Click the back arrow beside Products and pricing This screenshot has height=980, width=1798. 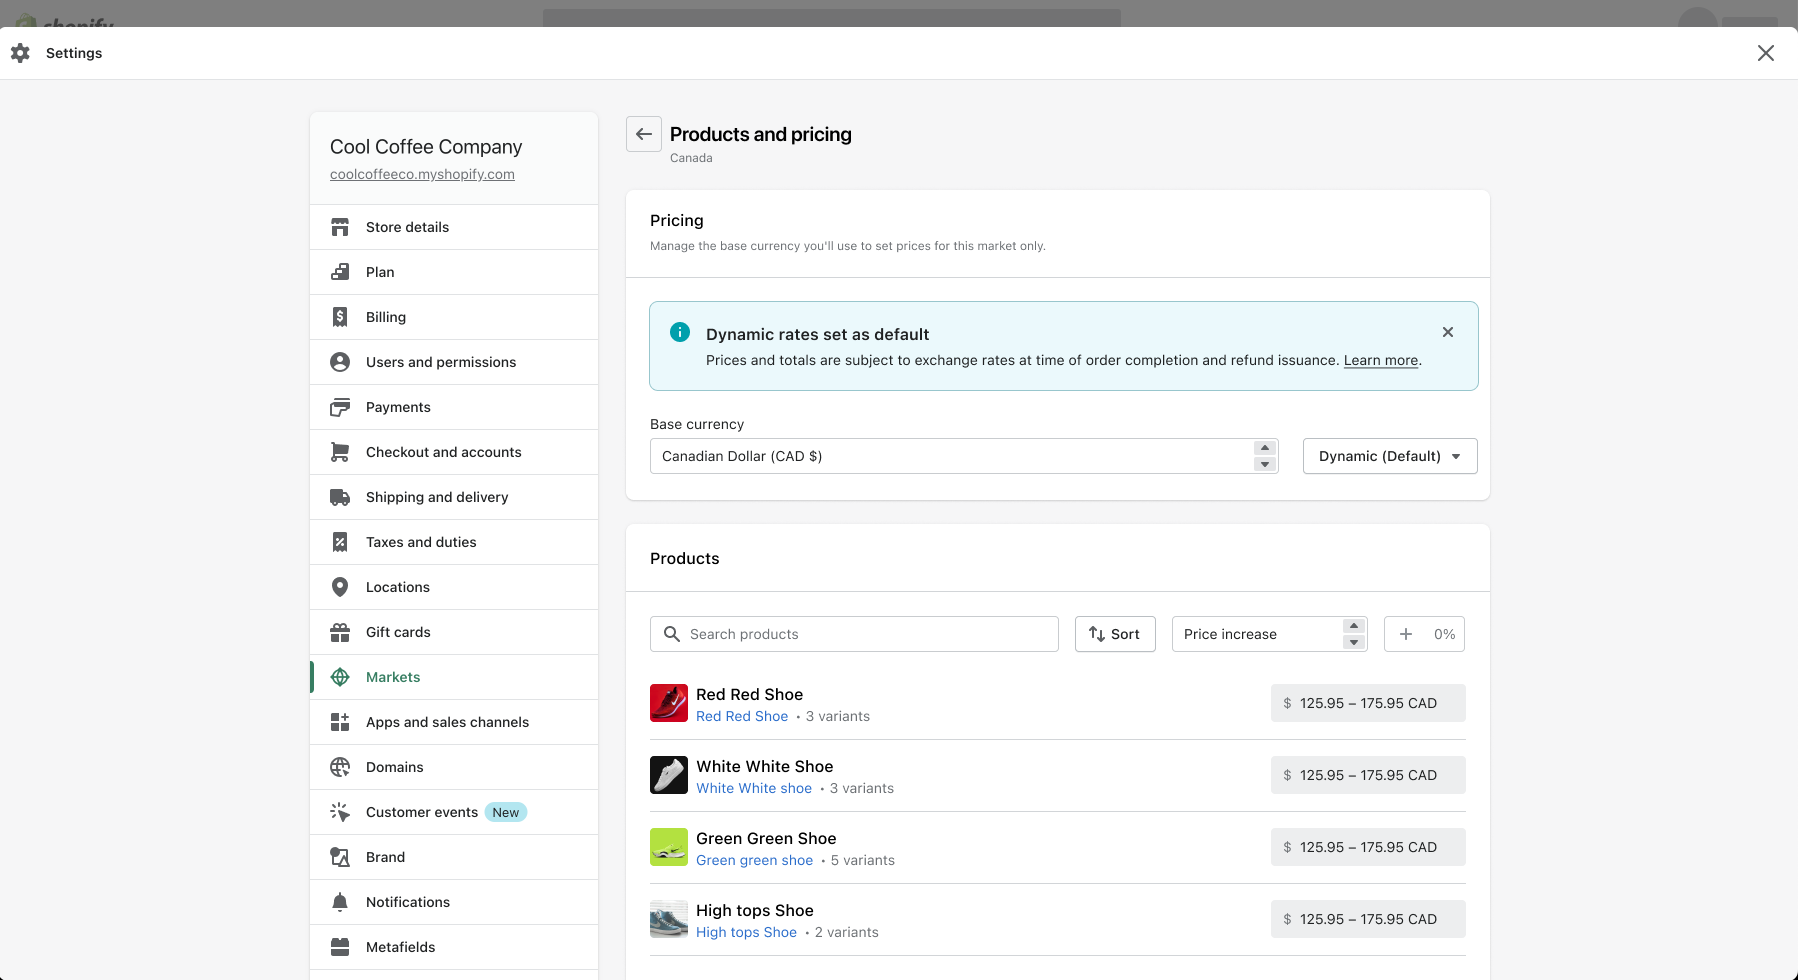click(x=644, y=134)
